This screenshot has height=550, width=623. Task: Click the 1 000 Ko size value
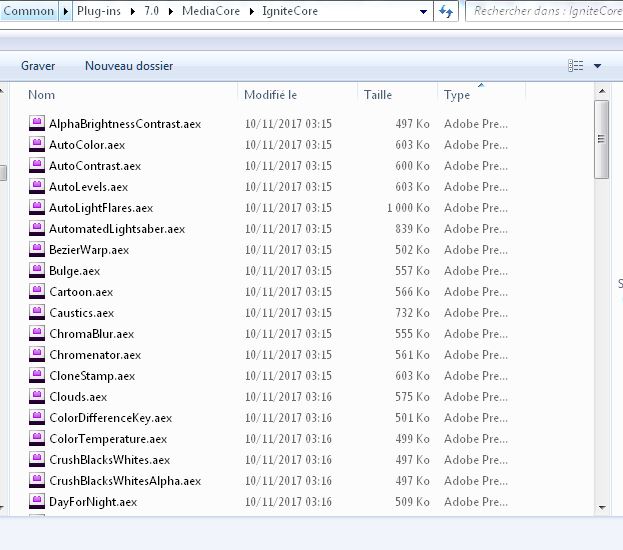tap(408, 208)
